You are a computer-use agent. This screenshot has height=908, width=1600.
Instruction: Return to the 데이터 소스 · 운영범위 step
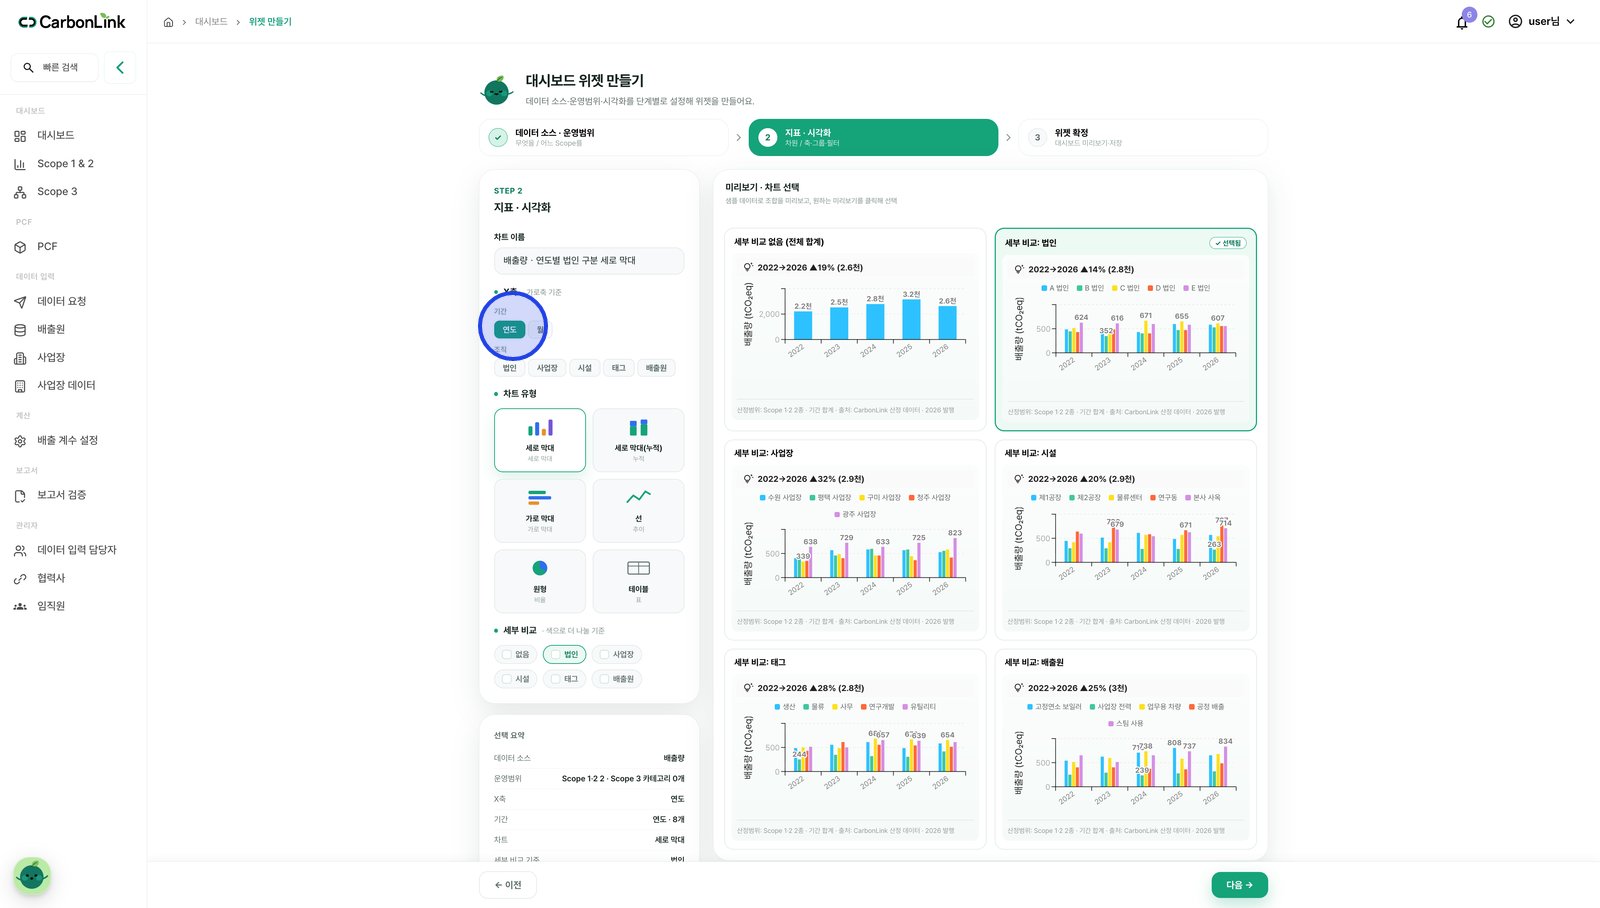[x=604, y=137]
